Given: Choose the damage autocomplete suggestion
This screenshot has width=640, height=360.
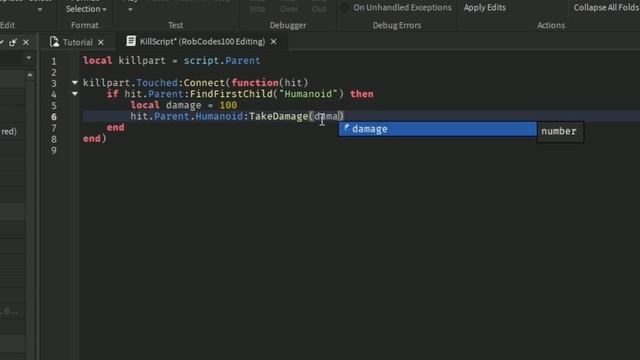Looking at the screenshot, I should 437,129.
